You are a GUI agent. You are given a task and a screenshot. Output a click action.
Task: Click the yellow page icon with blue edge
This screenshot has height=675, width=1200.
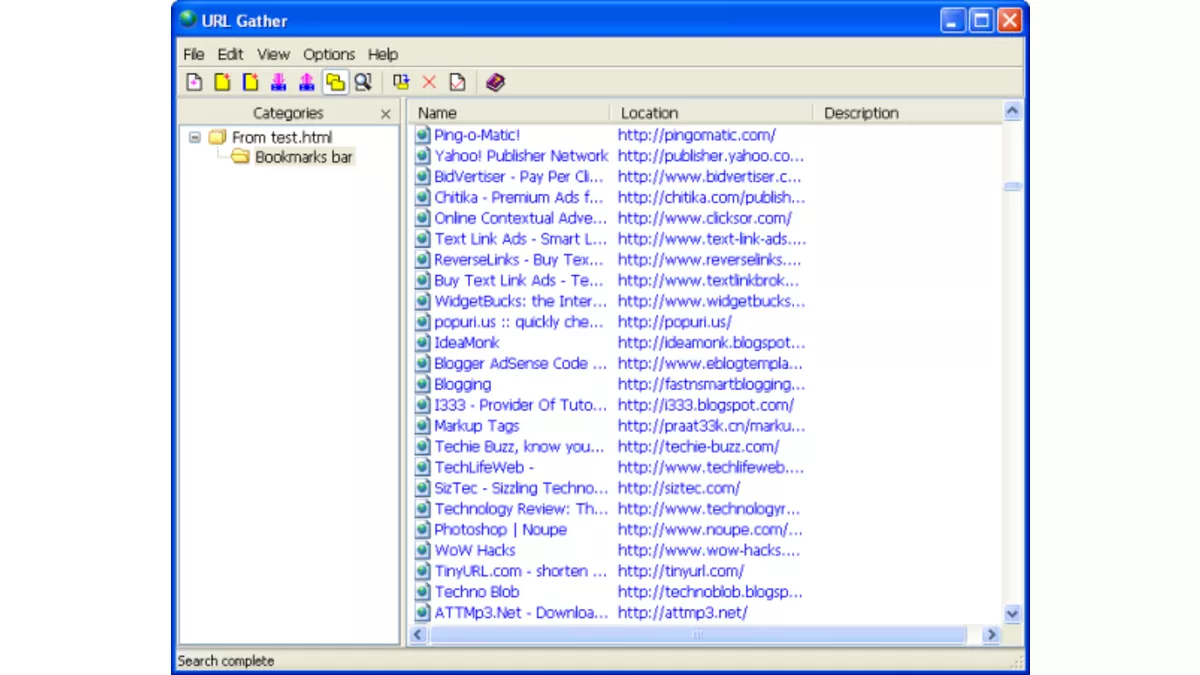point(251,83)
